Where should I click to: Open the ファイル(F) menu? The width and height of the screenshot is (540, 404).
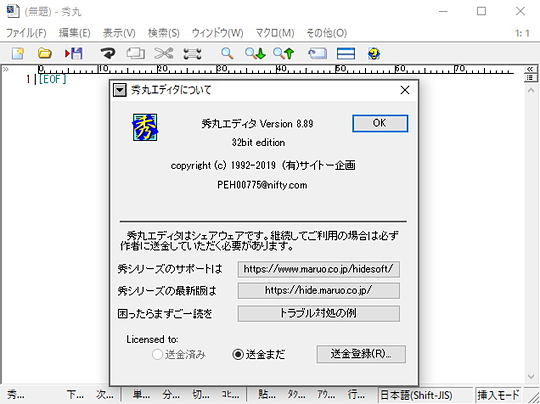(x=26, y=33)
